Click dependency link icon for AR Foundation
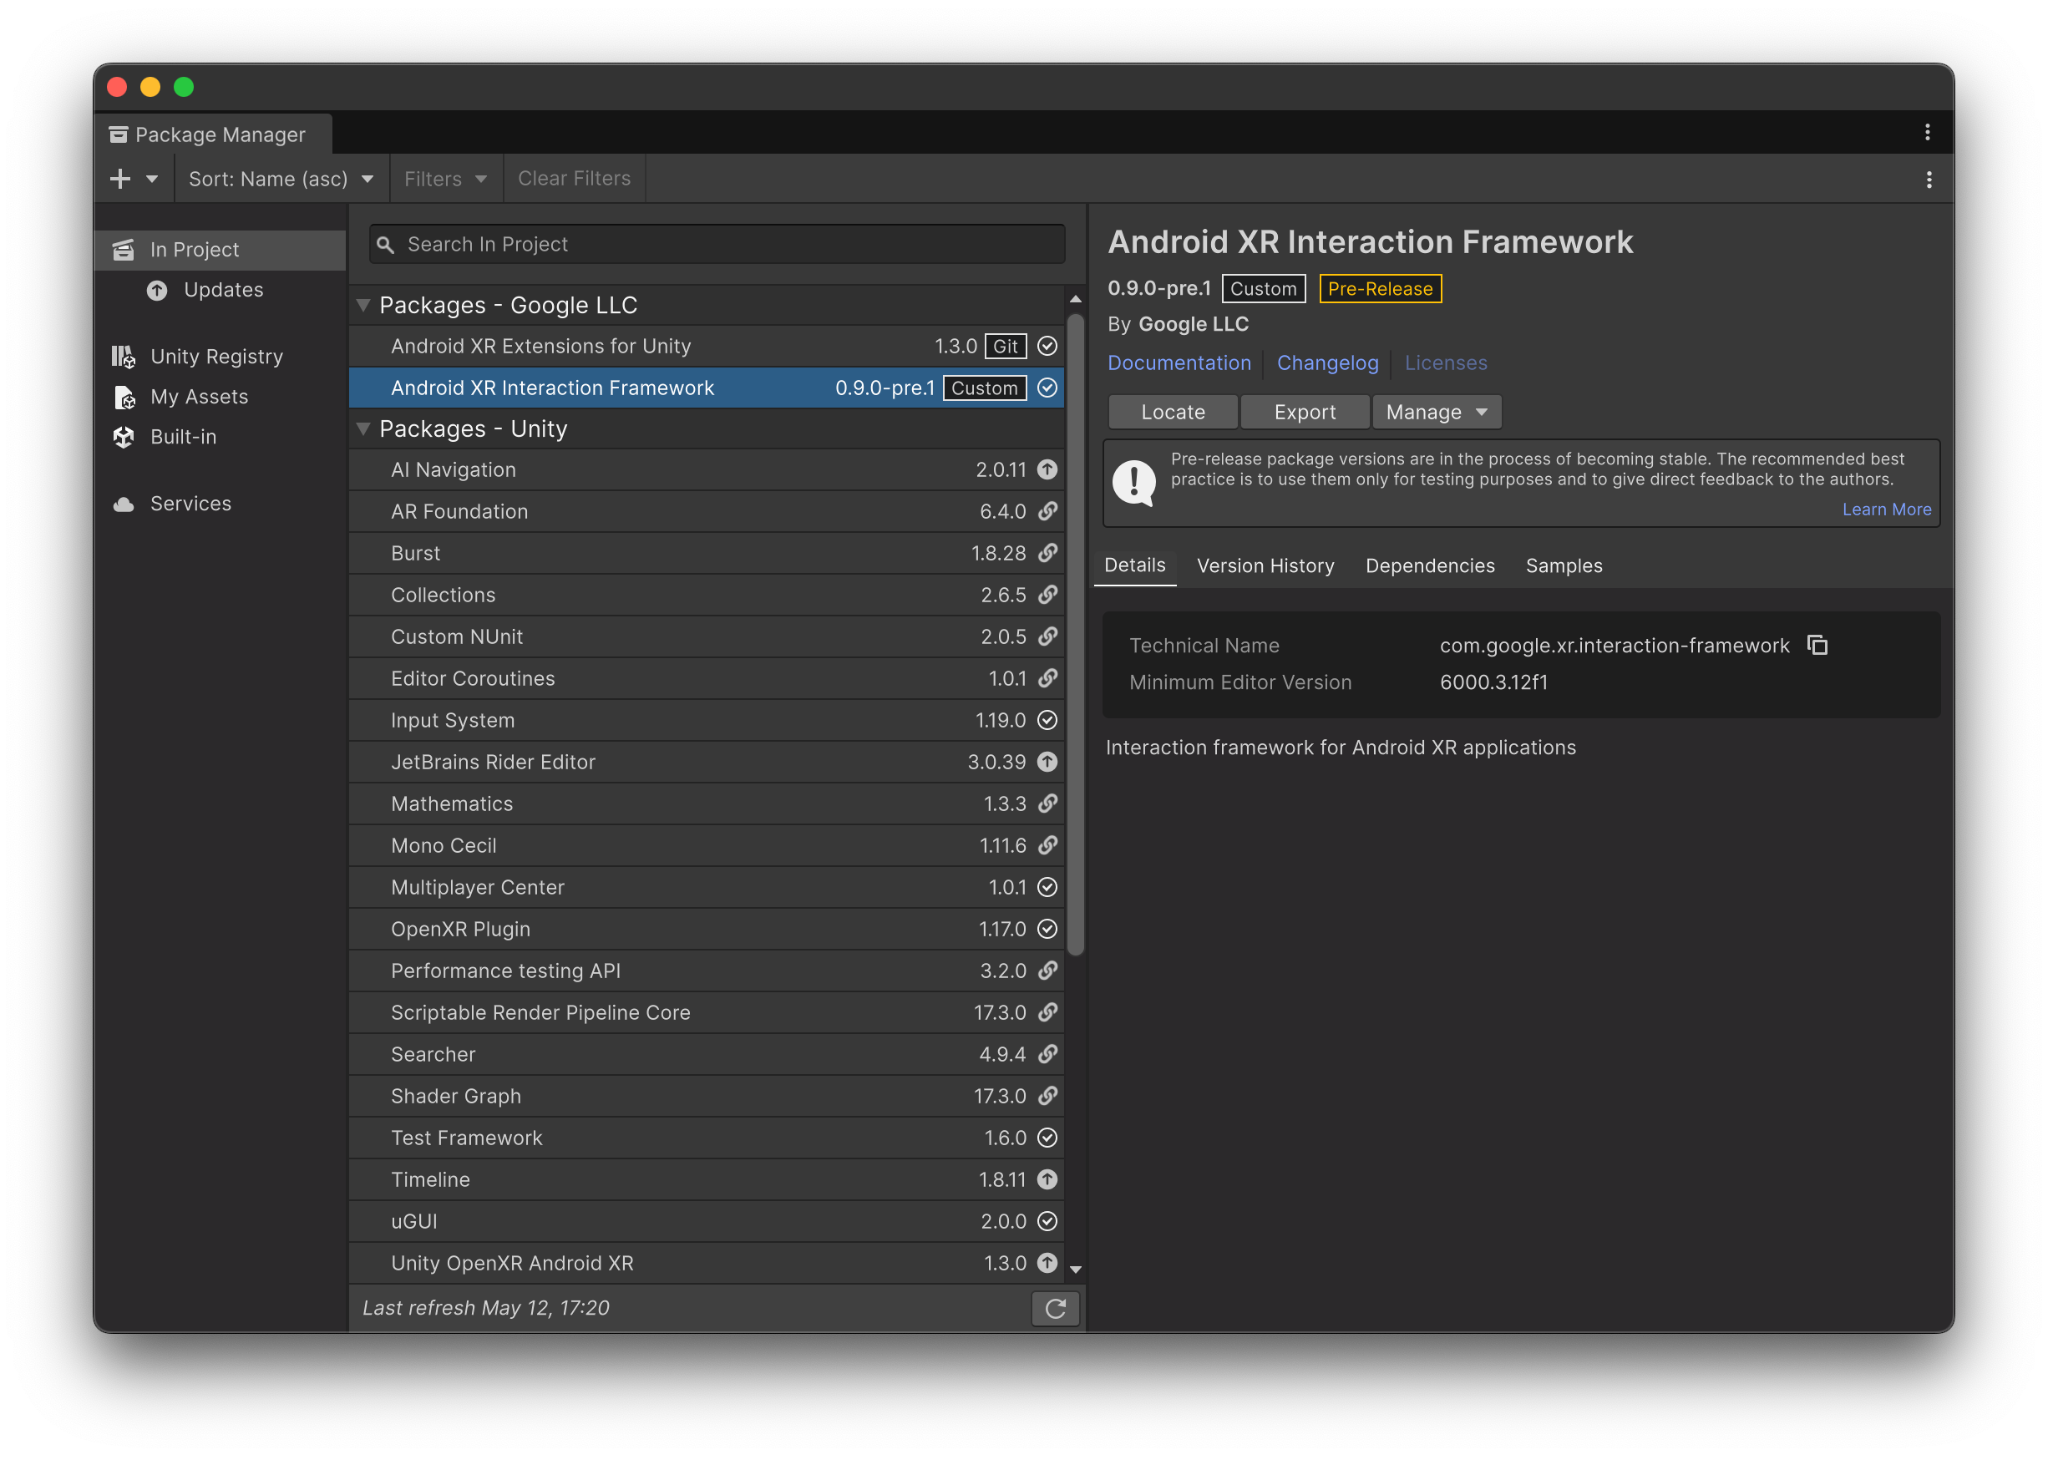Viewport: 2048px width, 1457px height. [1047, 512]
